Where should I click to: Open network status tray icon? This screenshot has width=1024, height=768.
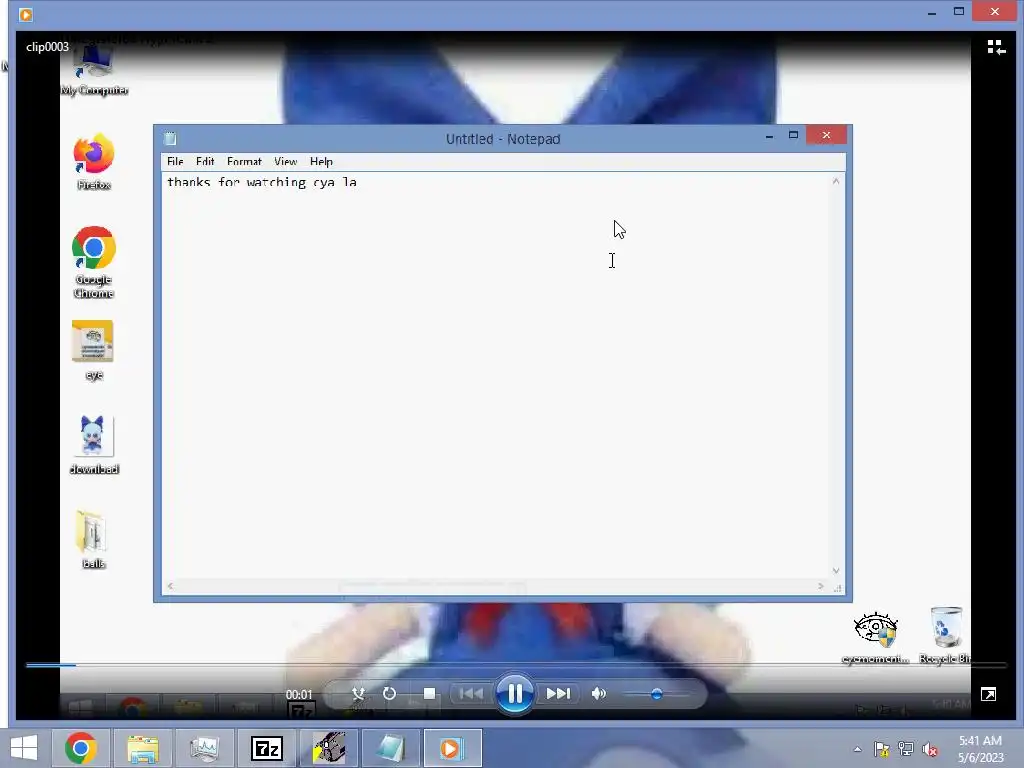[x=906, y=749]
